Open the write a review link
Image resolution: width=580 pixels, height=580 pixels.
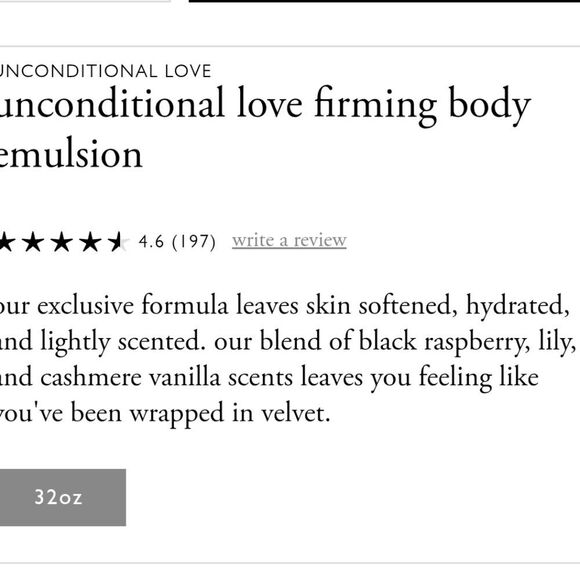[x=289, y=241]
